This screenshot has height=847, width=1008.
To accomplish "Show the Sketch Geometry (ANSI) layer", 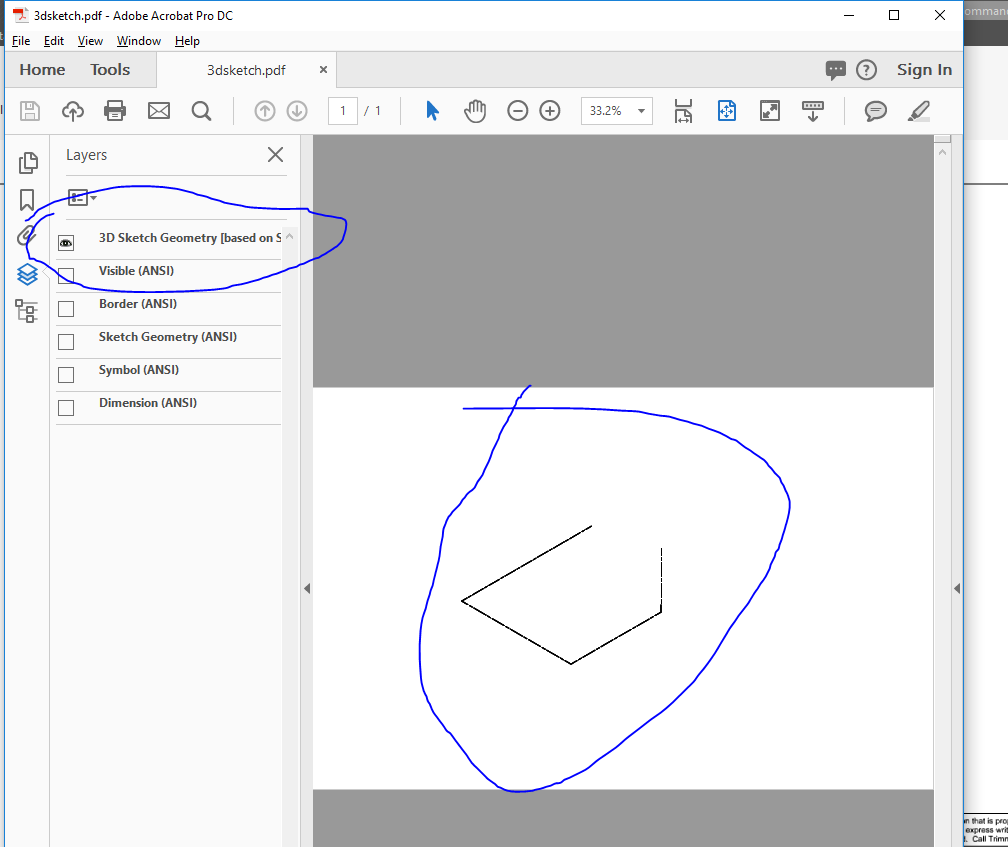I will point(66,342).
